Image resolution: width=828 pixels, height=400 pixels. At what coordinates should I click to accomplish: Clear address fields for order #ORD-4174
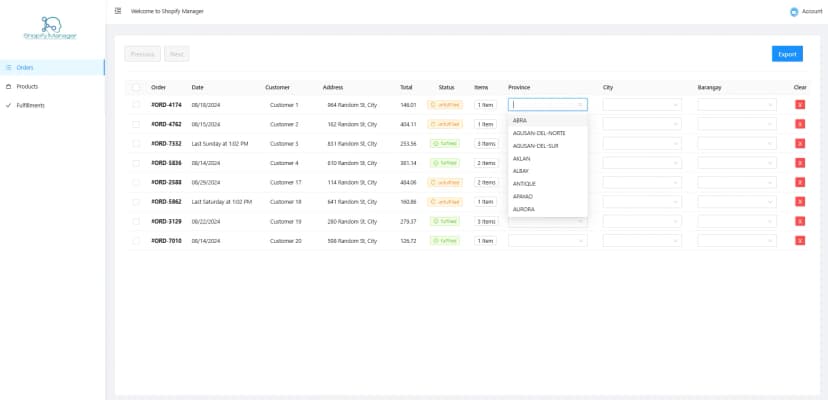point(800,105)
